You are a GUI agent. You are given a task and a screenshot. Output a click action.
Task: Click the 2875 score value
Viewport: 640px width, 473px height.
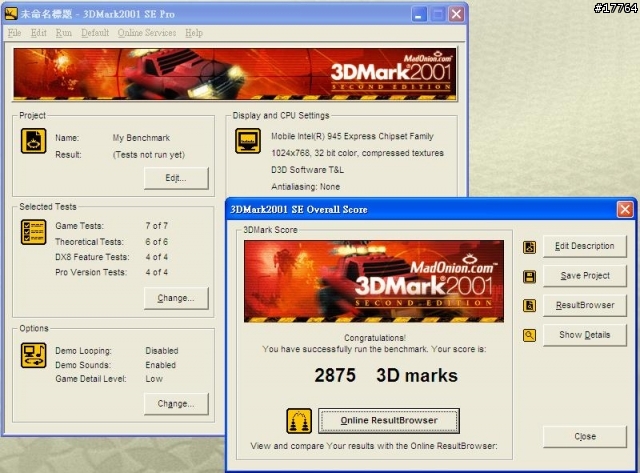coord(335,375)
